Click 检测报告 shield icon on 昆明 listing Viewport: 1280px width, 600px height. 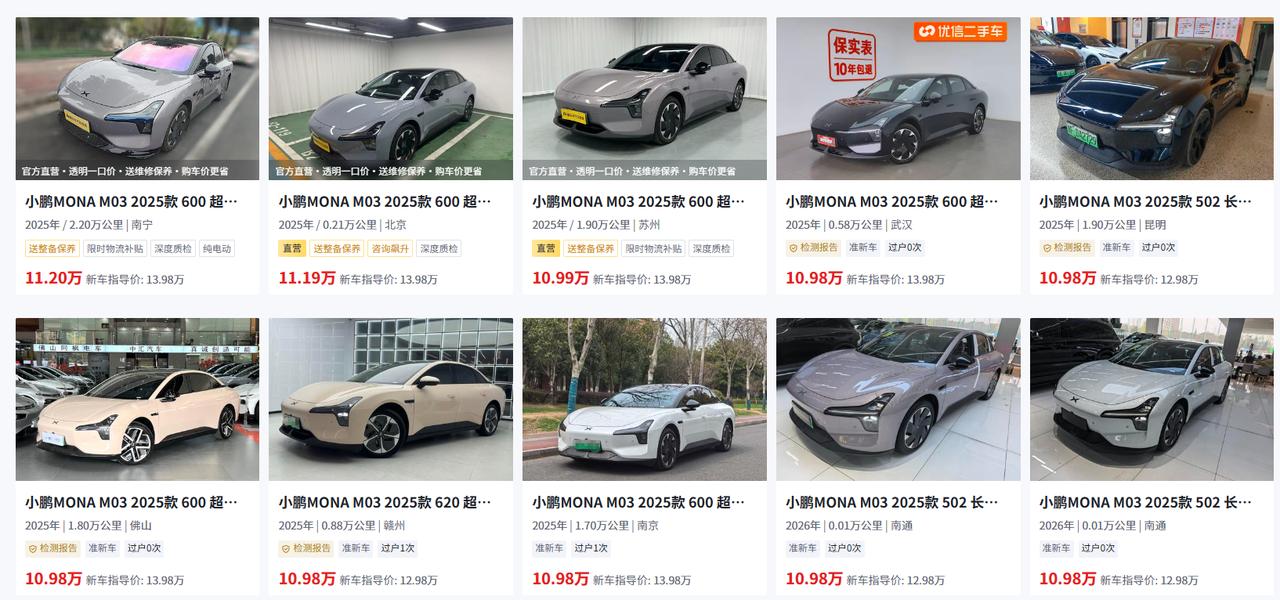tap(1047, 248)
